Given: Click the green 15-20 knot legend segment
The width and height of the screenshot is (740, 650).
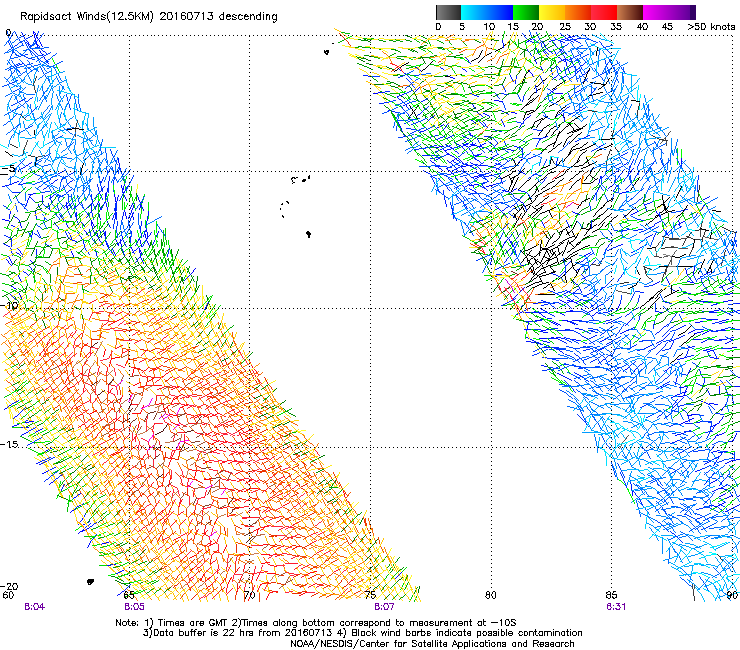Looking at the screenshot, I should click(526, 12).
